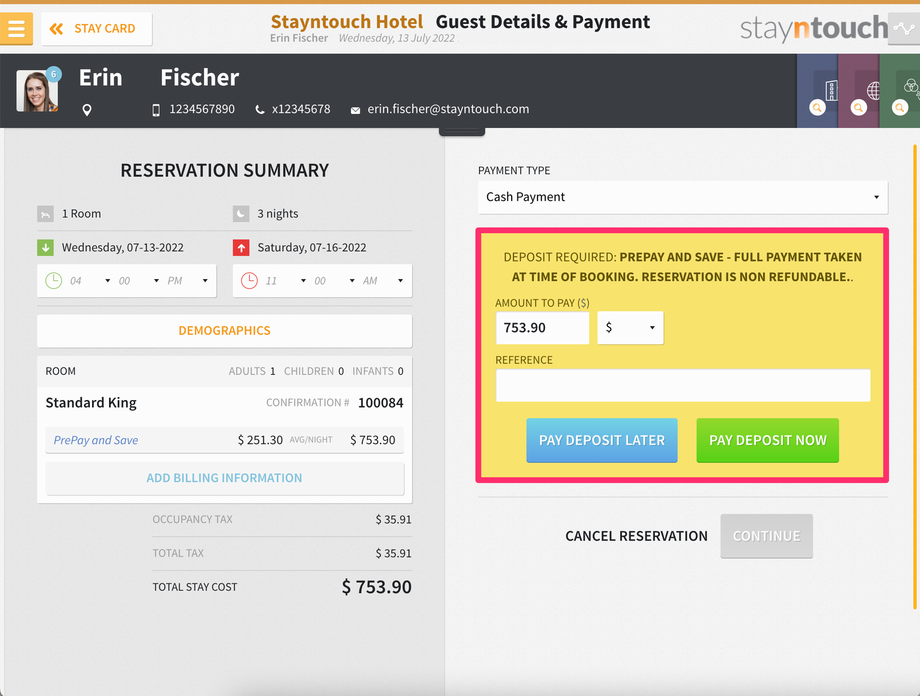Click the Reference input field
This screenshot has height=696, width=920.
(682, 385)
